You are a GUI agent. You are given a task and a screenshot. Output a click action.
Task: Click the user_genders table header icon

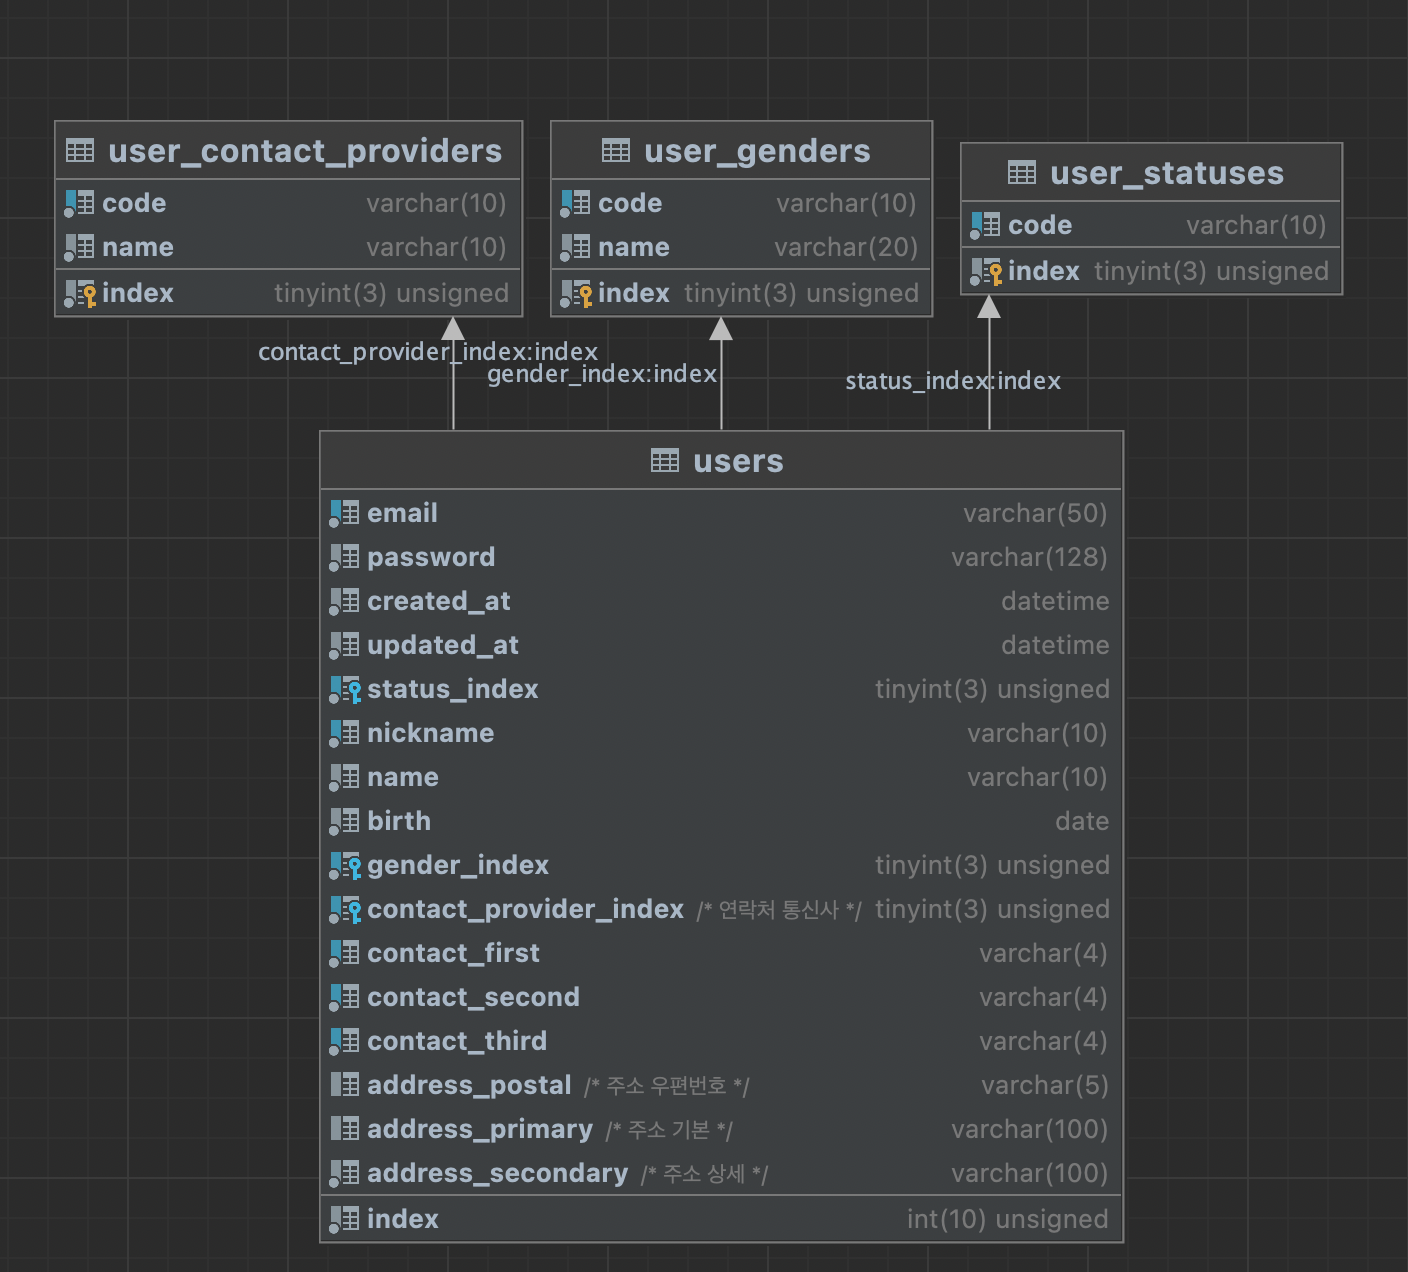tap(616, 151)
